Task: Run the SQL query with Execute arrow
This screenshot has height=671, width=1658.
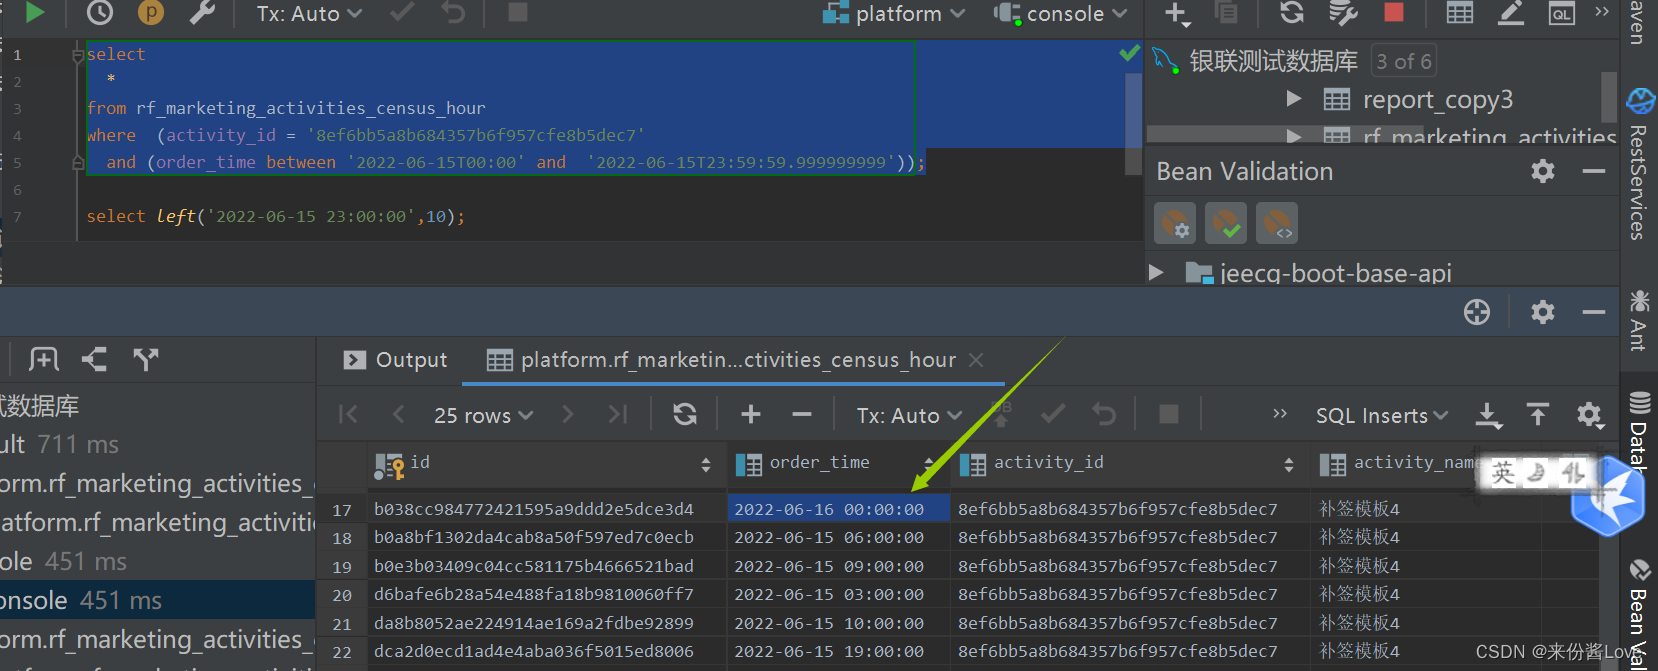Action: [x=35, y=12]
